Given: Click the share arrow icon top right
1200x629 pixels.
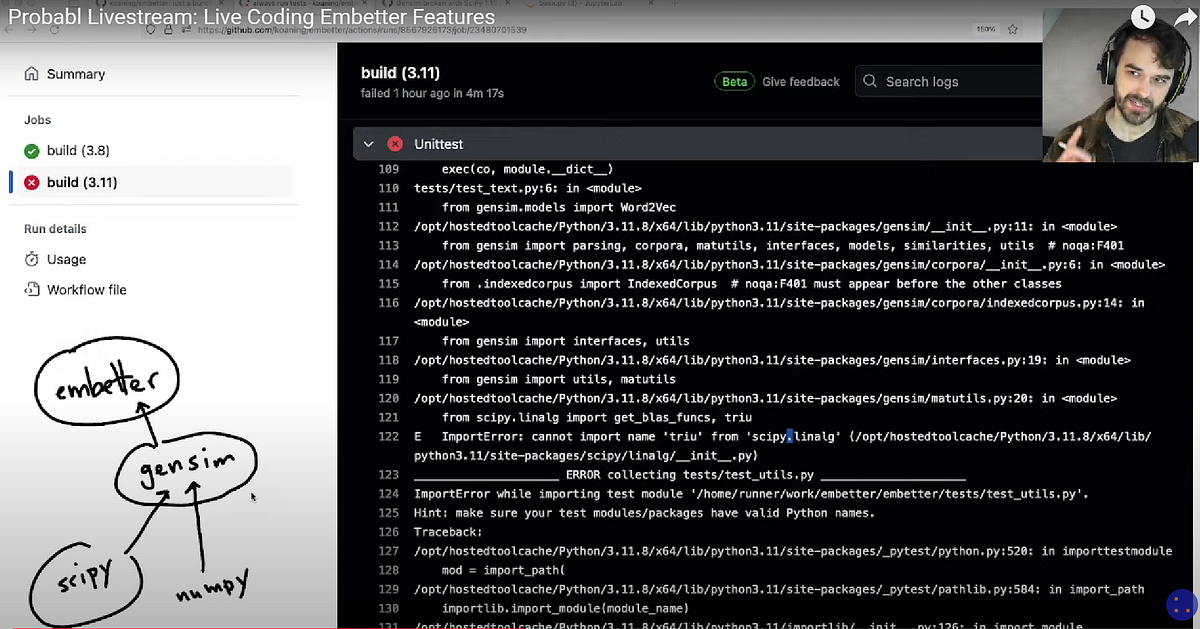Looking at the screenshot, I should pos(1185,17).
